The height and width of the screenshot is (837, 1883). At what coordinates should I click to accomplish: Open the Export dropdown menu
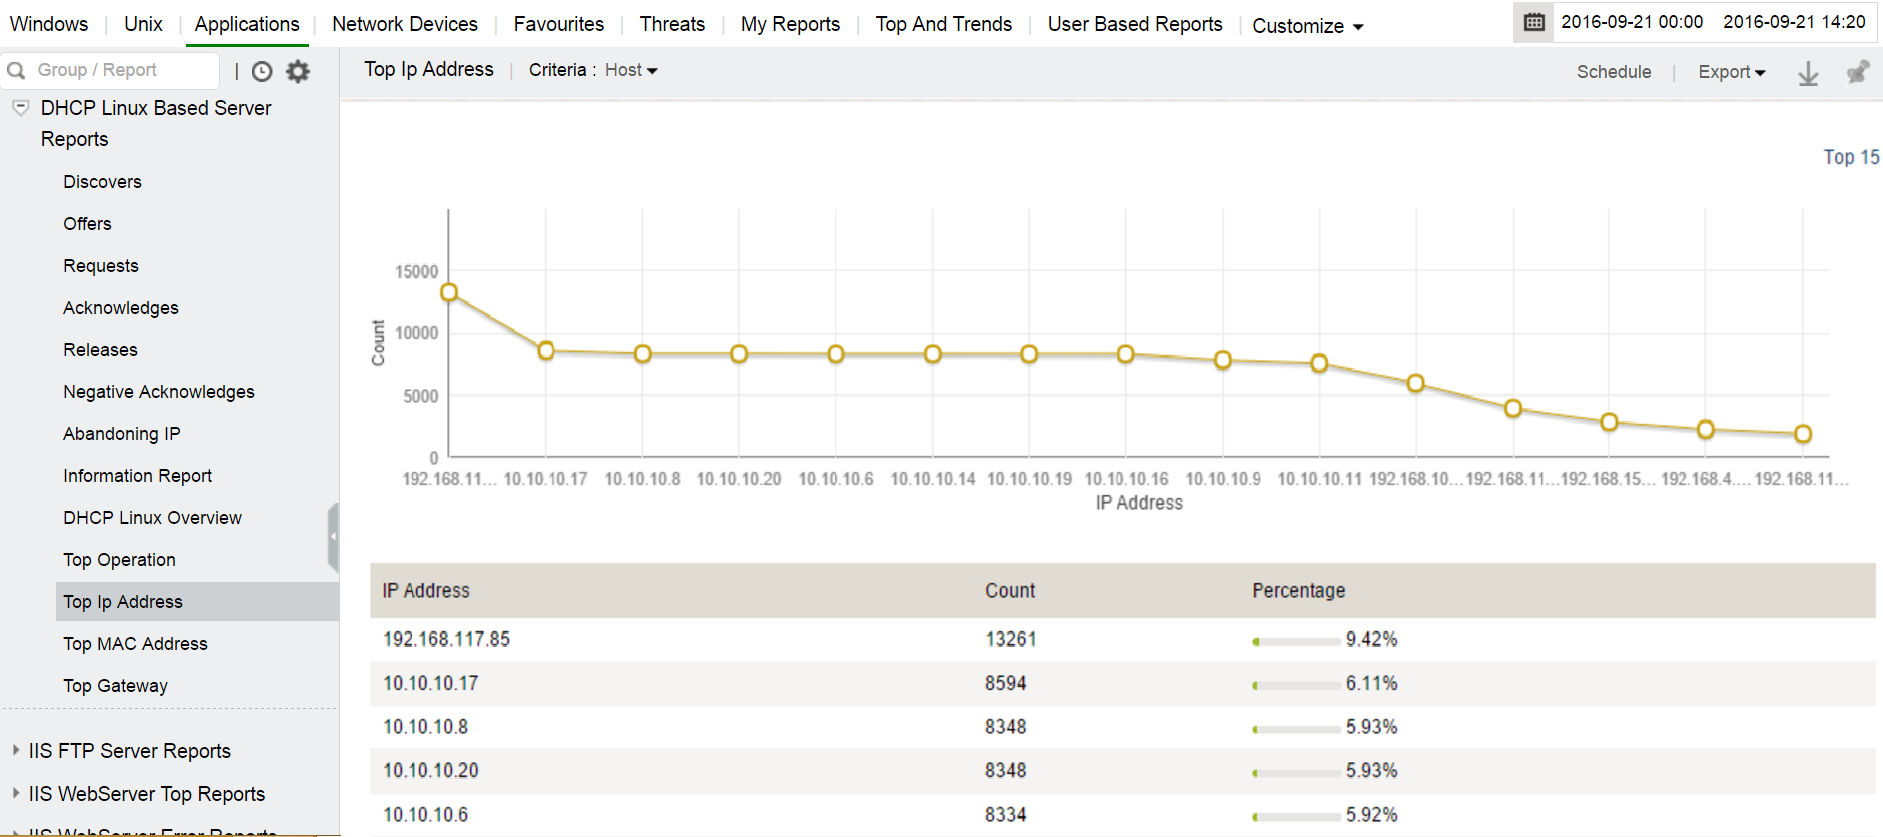1732,72
